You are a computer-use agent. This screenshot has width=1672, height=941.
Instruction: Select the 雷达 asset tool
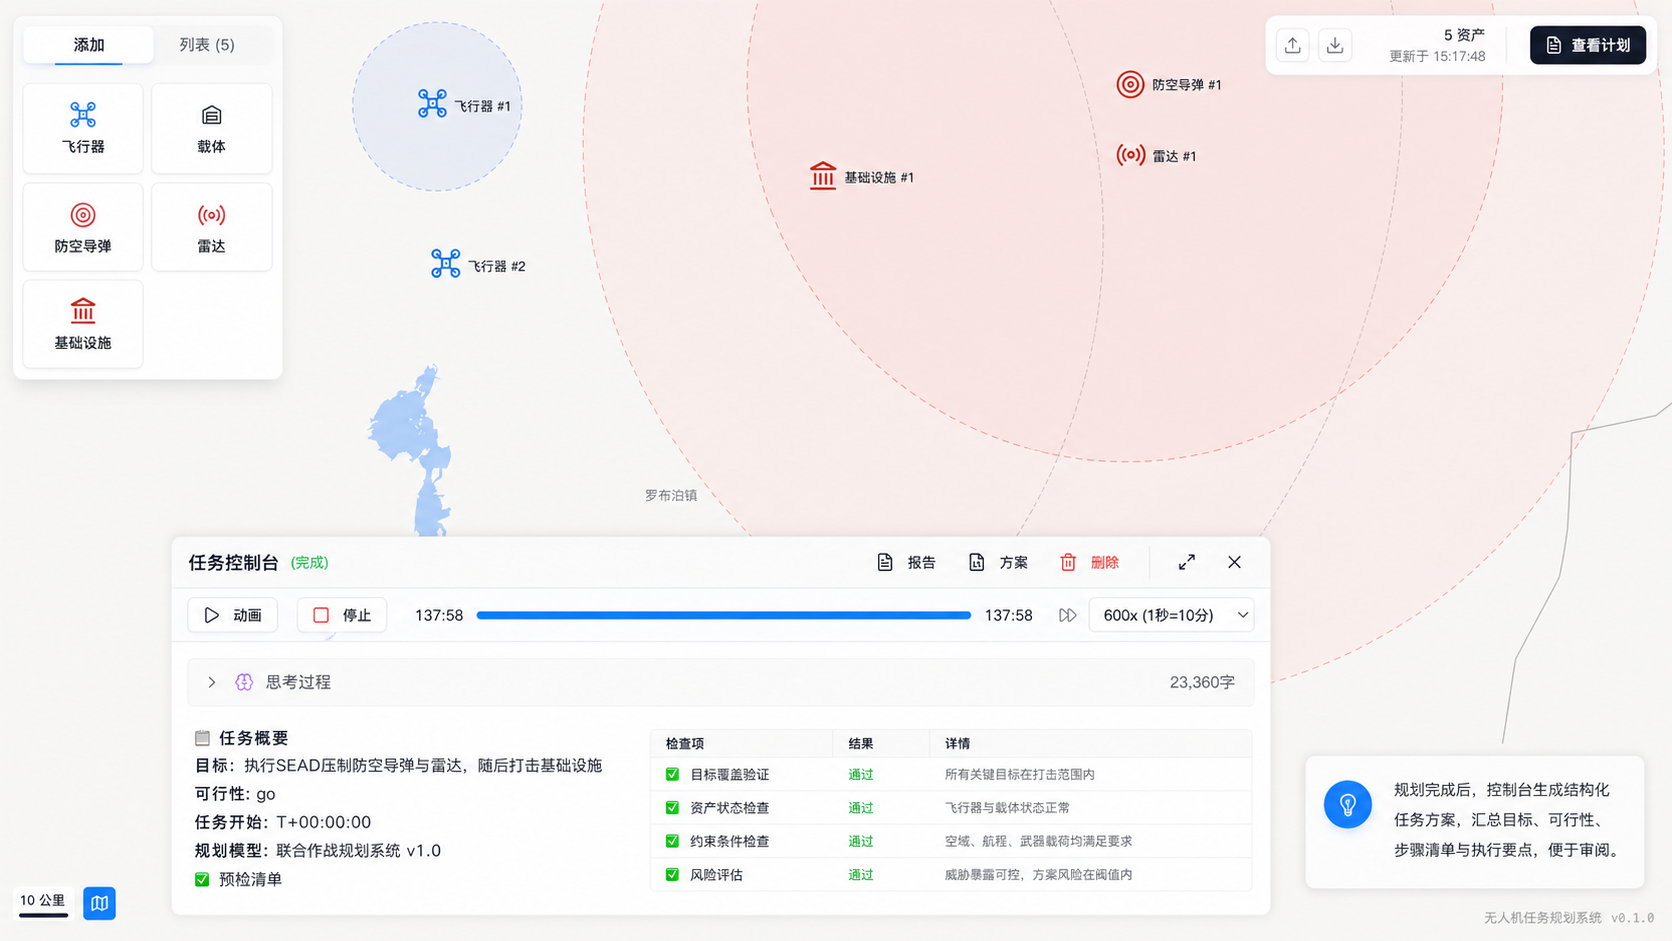tap(211, 226)
